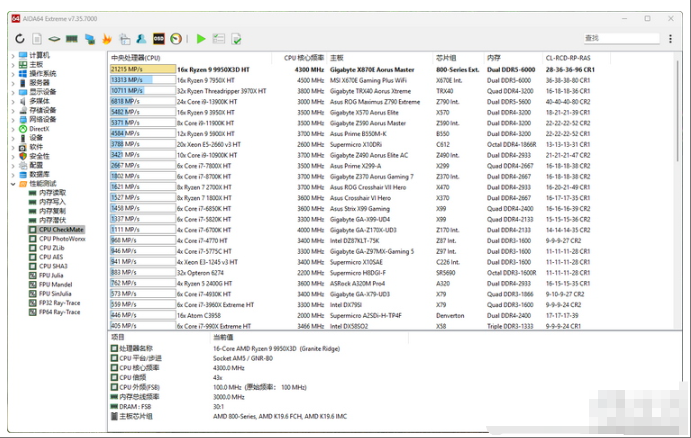The image size is (691, 438).
Task: Expand the 主板 tree node
Action: coord(13,65)
